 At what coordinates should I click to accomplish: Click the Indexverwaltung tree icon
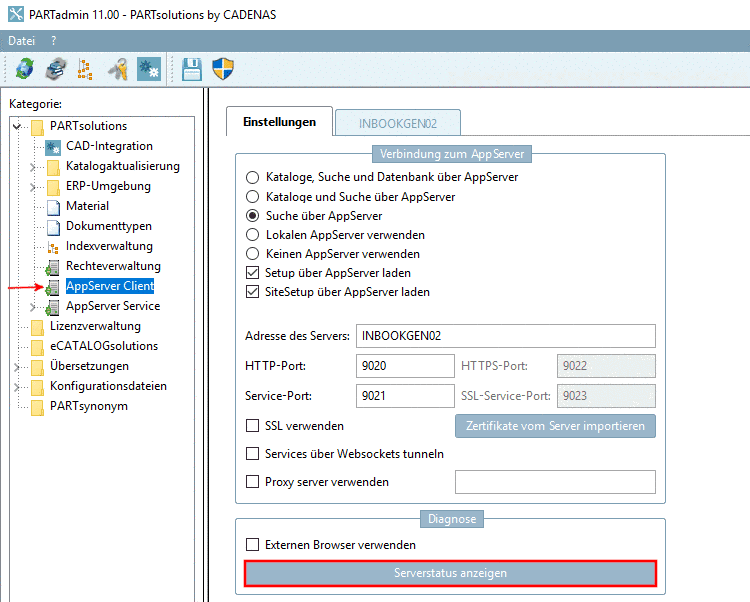coord(53,247)
